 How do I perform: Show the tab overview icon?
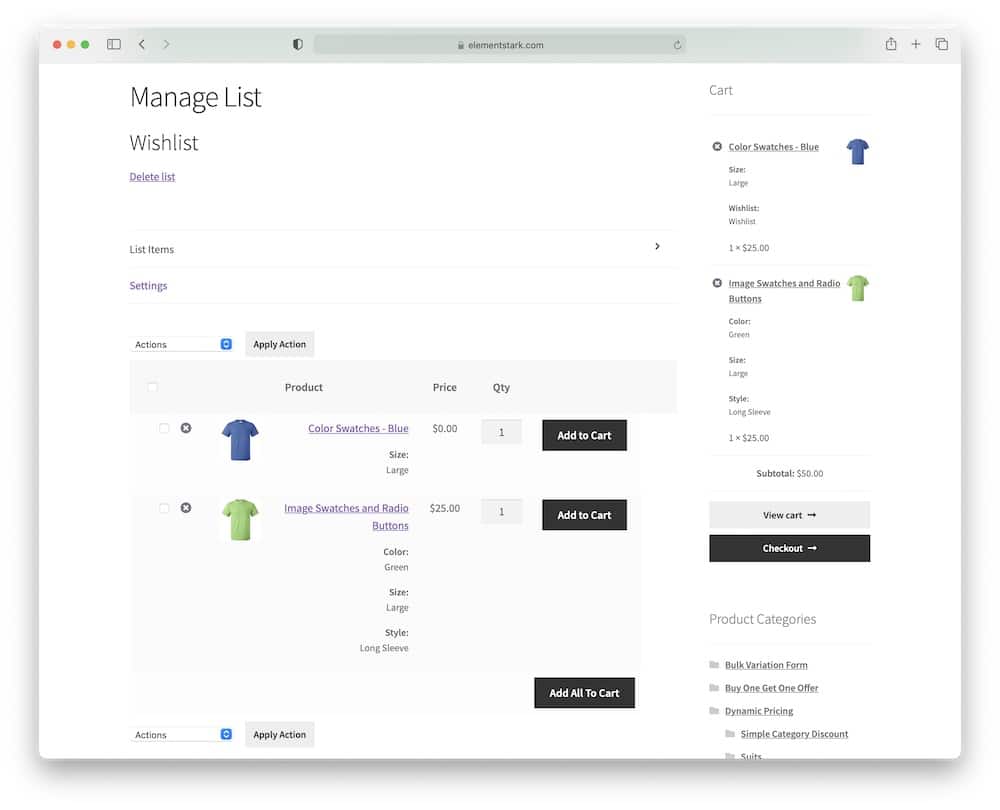coord(941,44)
